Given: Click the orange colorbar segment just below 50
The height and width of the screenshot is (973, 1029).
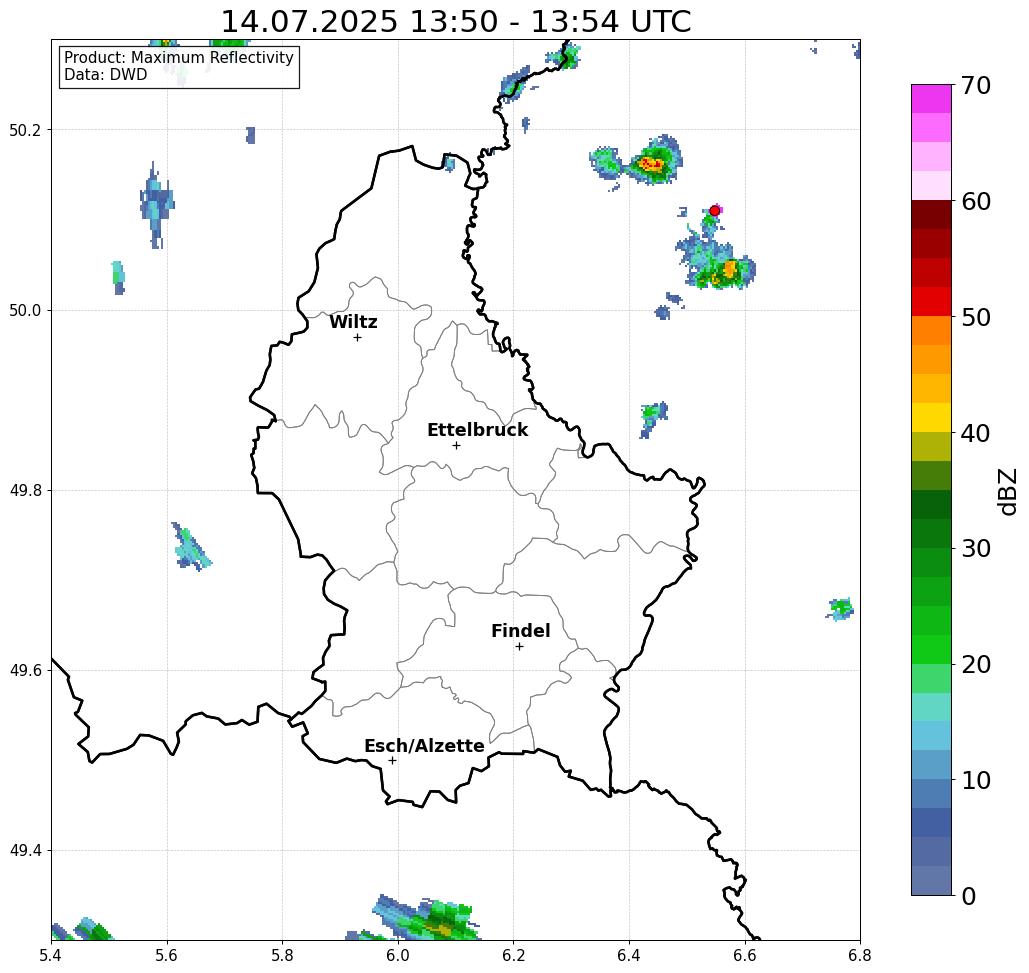Looking at the screenshot, I should point(931,331).
